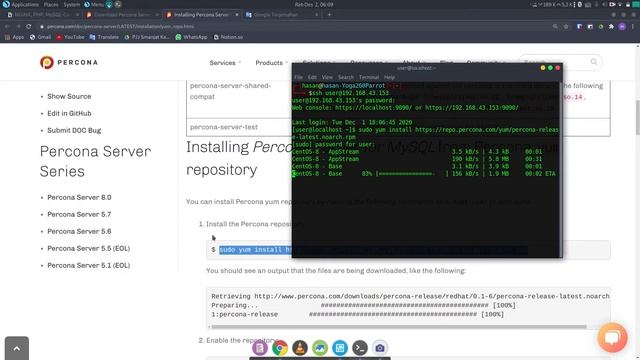
Task: Open the purple notes app in dock
Action: click(x=260, y=348)
